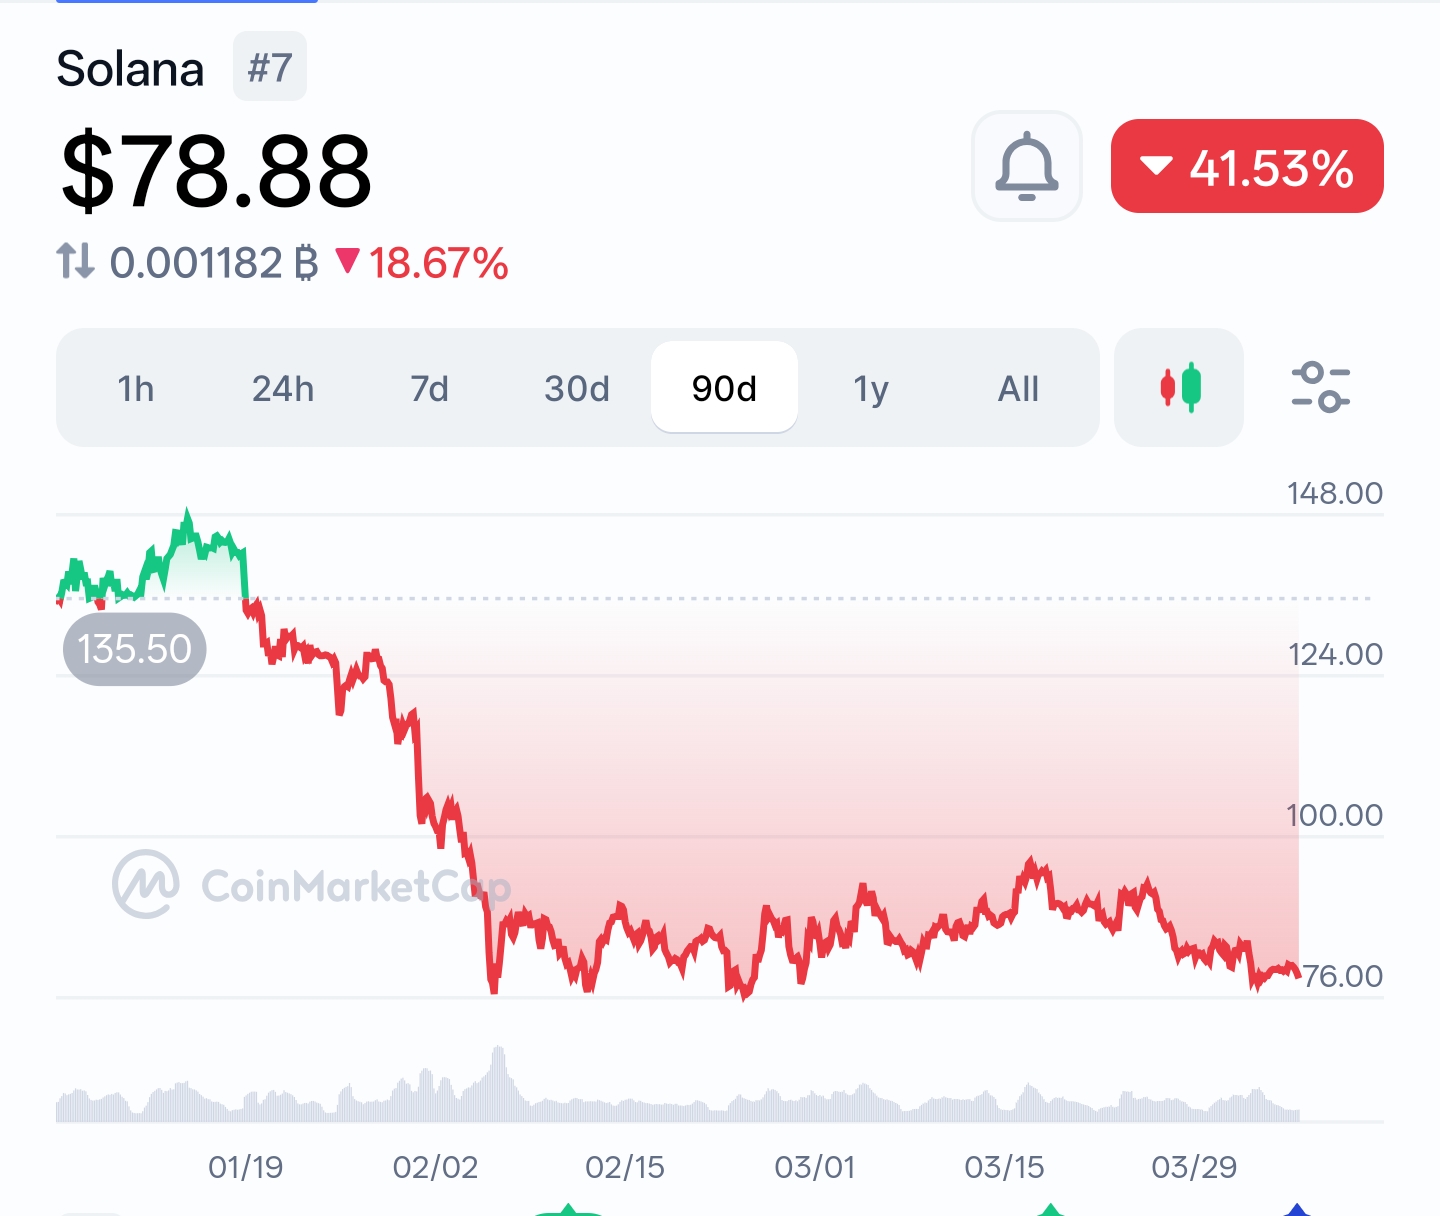
Task: Show the All time price history
Action: [1018, 388]
